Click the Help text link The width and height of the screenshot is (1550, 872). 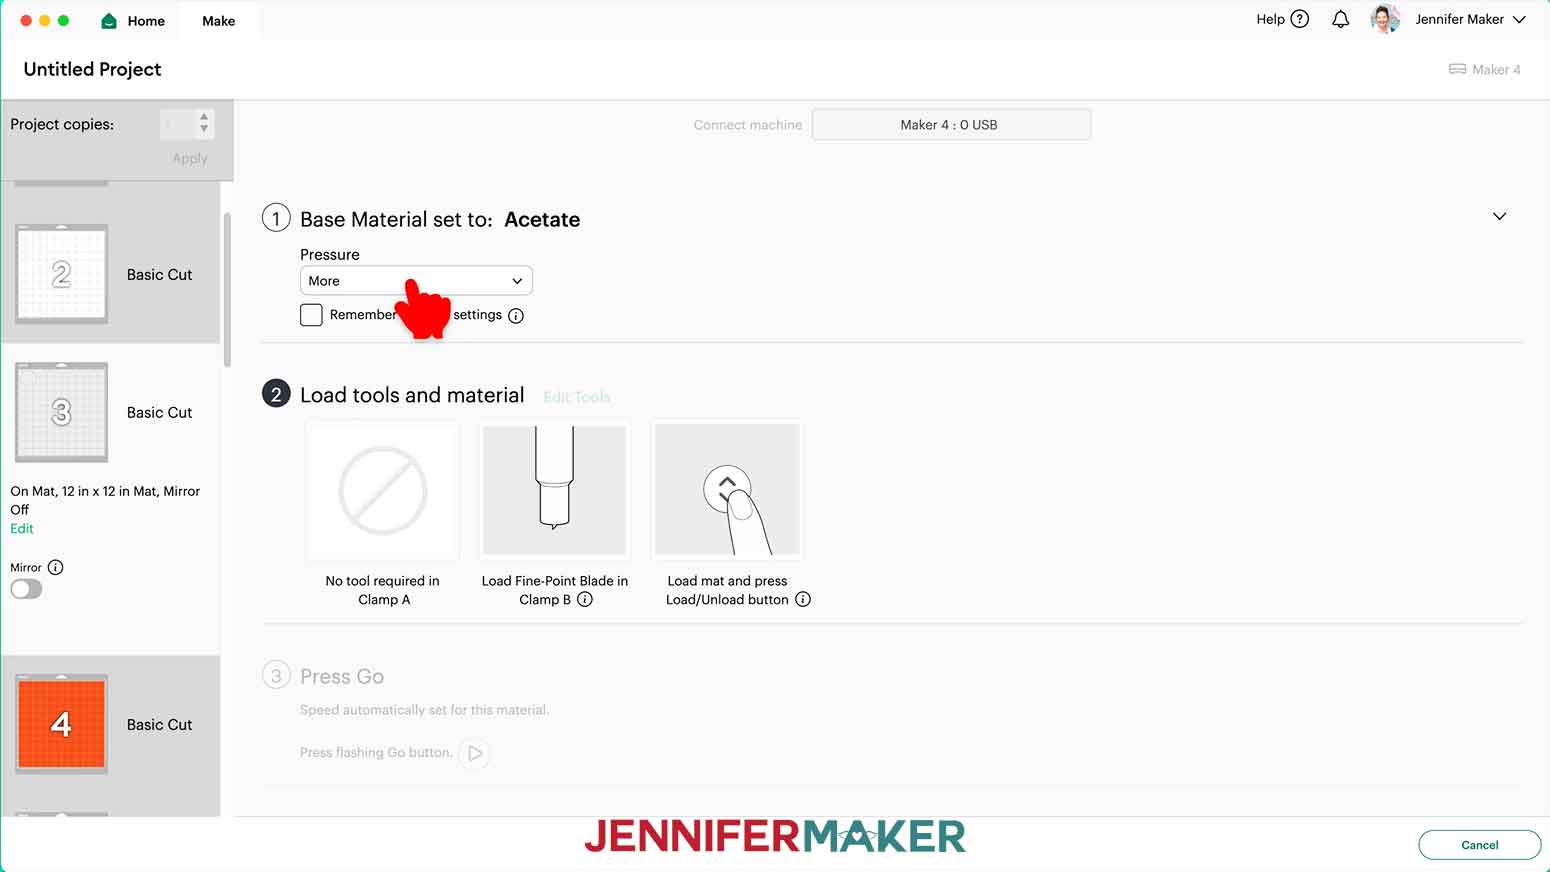click(x=1270, y=19)
